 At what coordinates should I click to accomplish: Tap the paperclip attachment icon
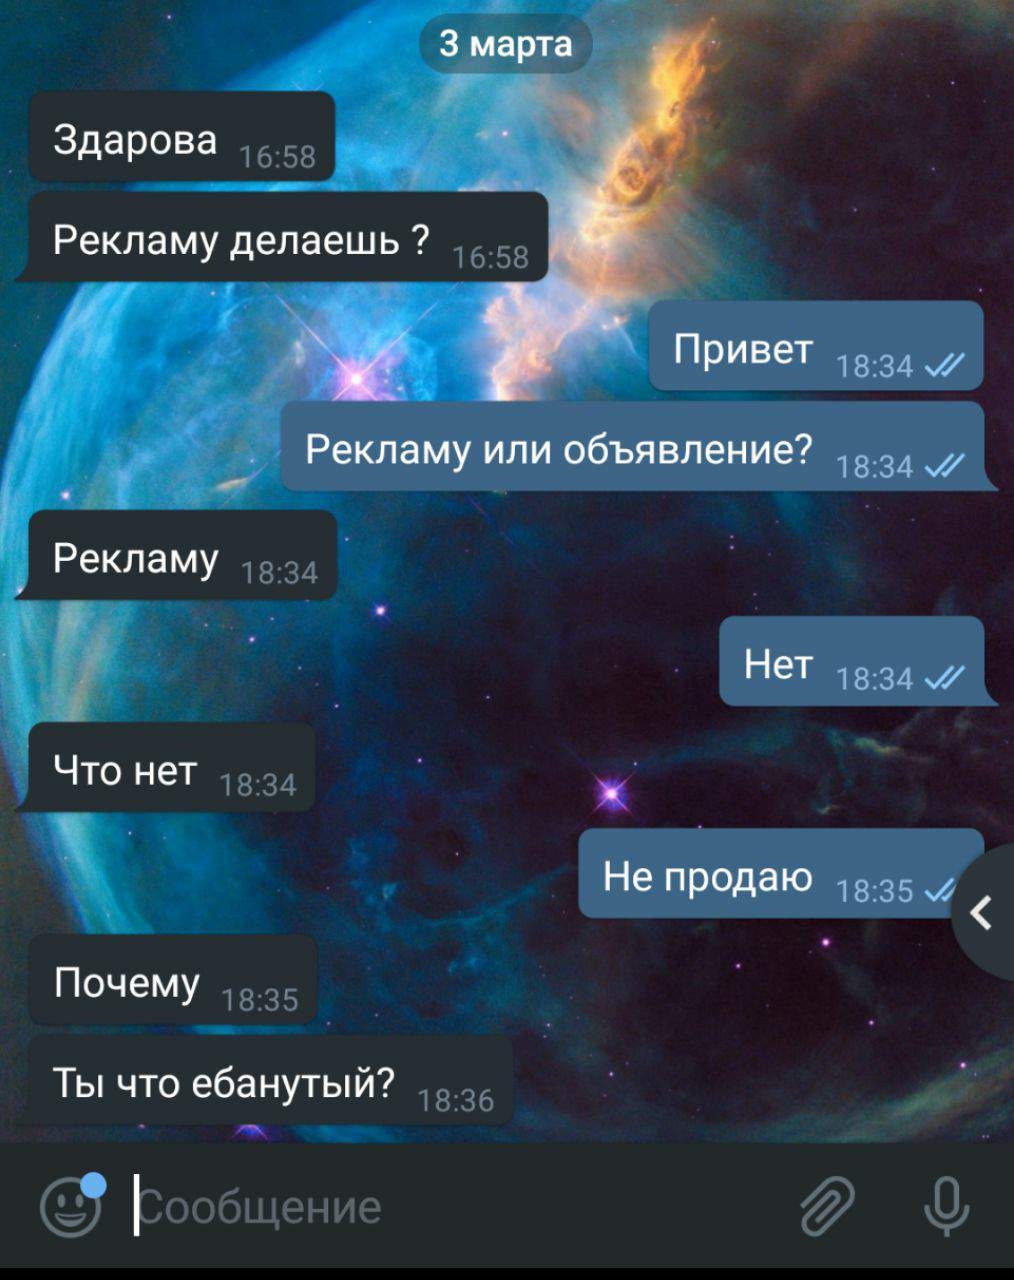(x=828, y=1205)
